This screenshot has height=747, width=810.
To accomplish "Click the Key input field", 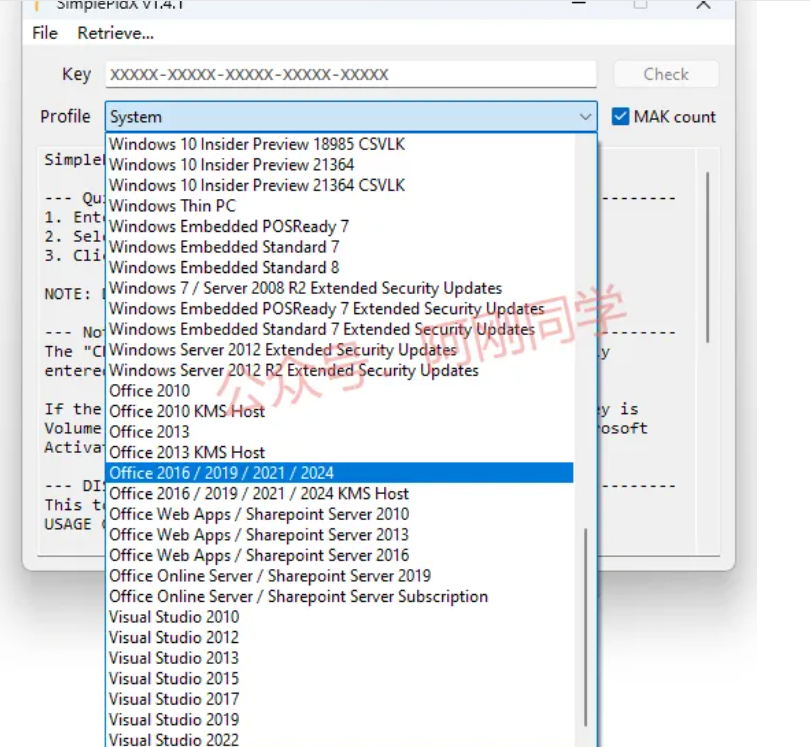I will click(351, 74).
